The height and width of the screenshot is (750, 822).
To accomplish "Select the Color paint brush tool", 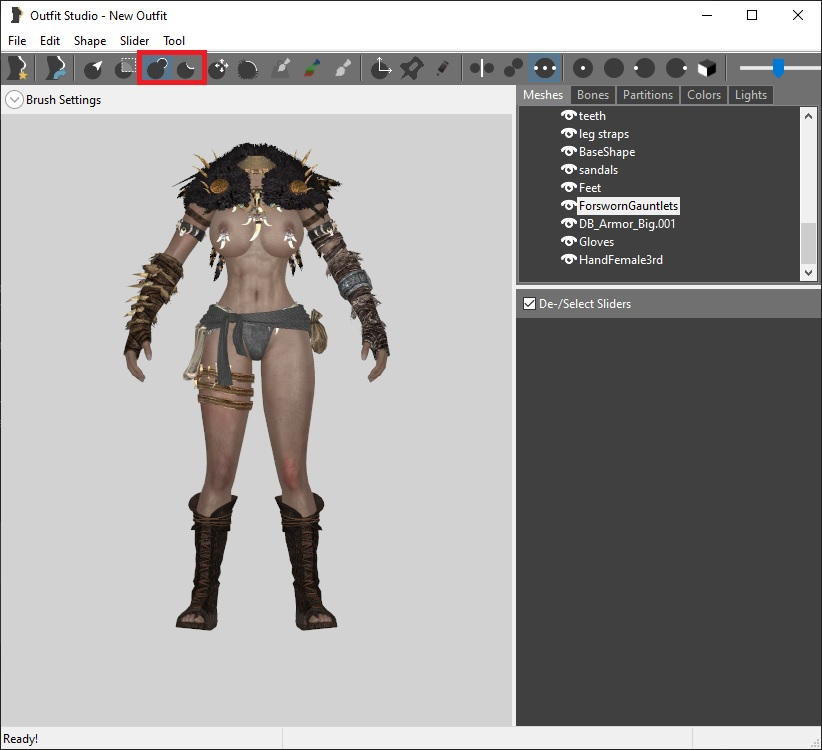I will point(312,69).
